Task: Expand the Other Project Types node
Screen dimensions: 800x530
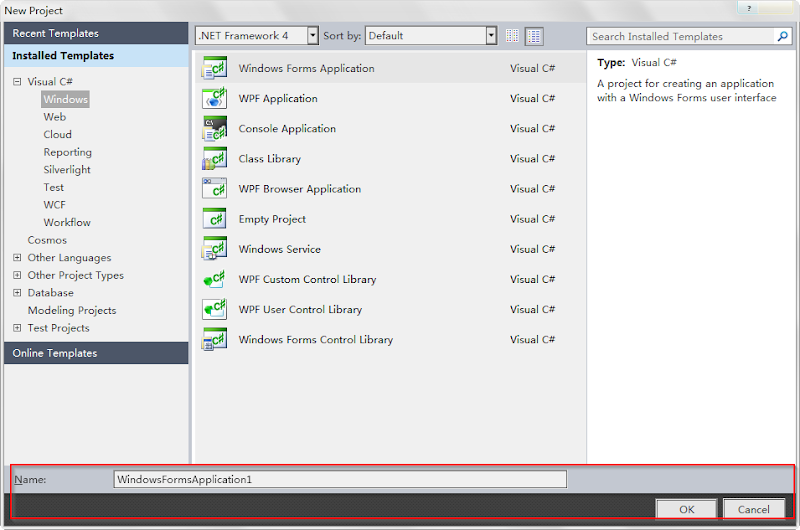Action: click(17, 275)
